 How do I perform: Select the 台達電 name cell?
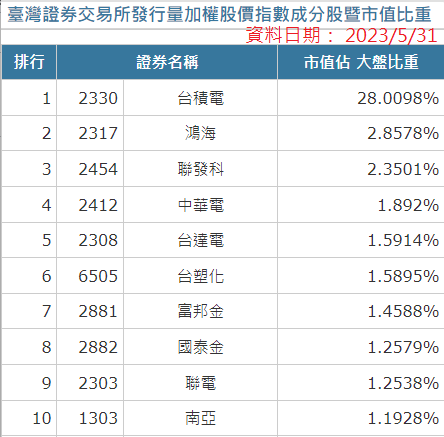pos(200,240)
